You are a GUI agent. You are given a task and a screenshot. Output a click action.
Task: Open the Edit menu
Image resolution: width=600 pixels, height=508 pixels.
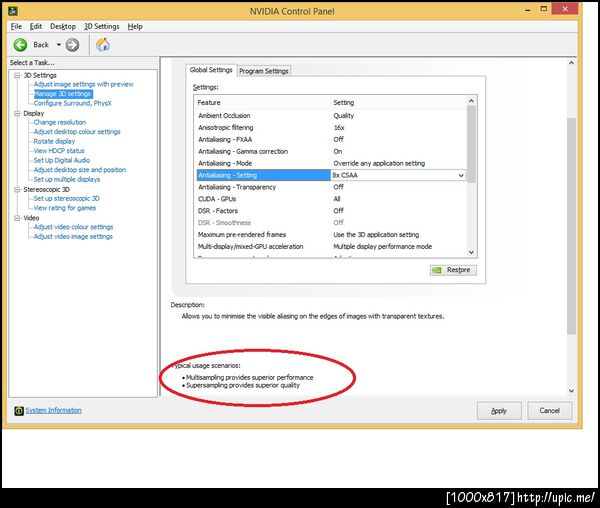pyautogui.click(x=36, y=26)
